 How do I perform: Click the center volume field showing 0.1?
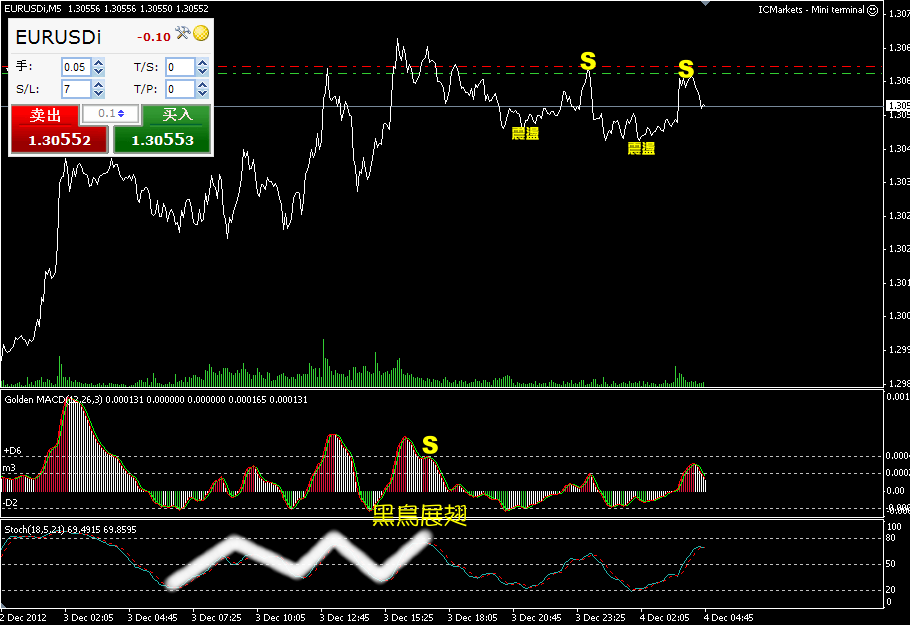click(x=110, y=114)
